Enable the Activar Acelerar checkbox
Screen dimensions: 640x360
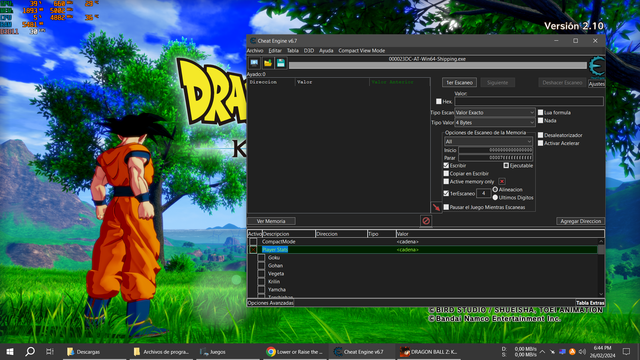(540, 143)
